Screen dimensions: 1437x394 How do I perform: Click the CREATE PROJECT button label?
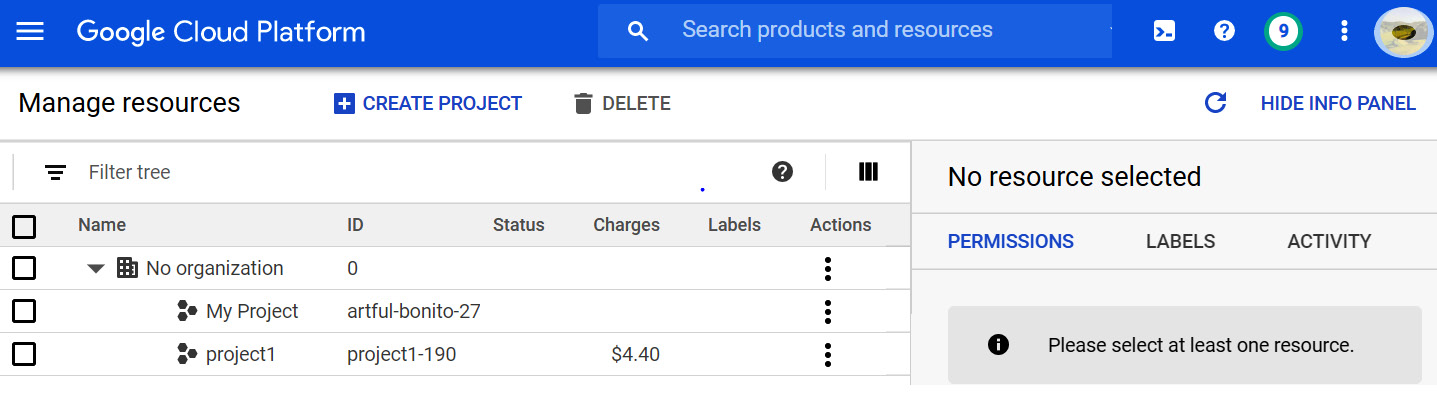442,104
